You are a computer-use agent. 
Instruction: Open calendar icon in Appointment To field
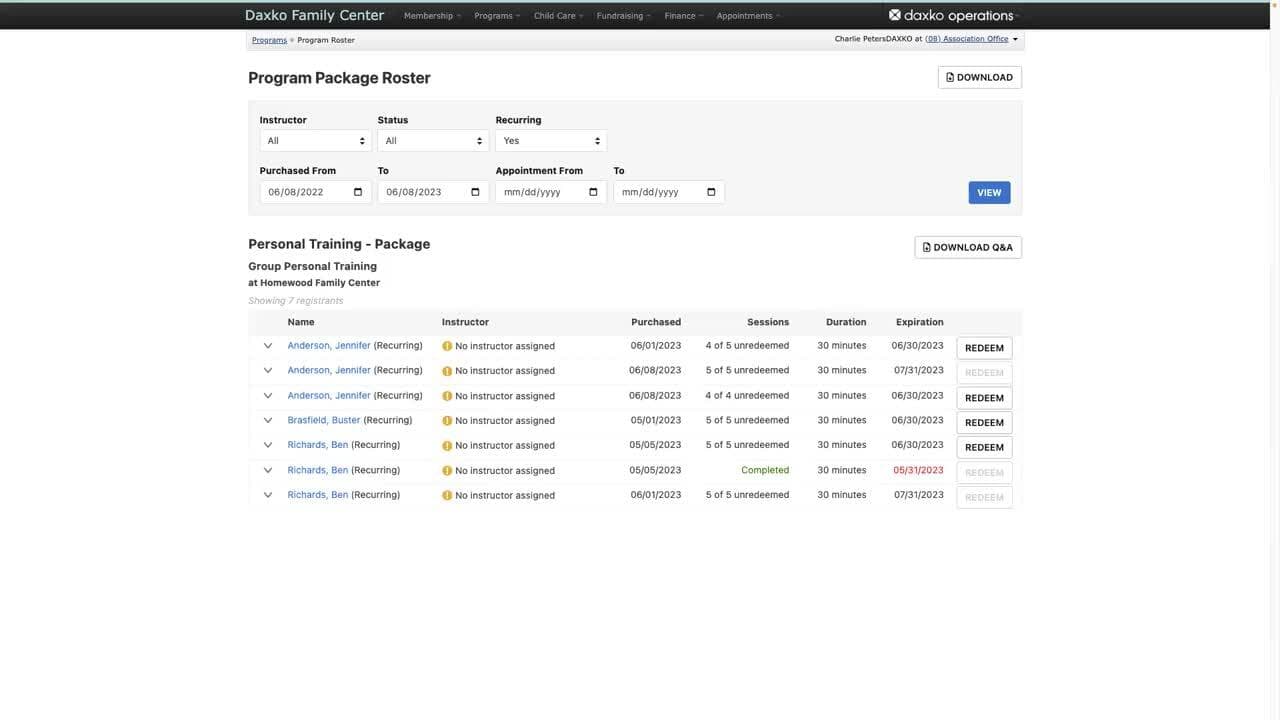[x=711, y=192]
